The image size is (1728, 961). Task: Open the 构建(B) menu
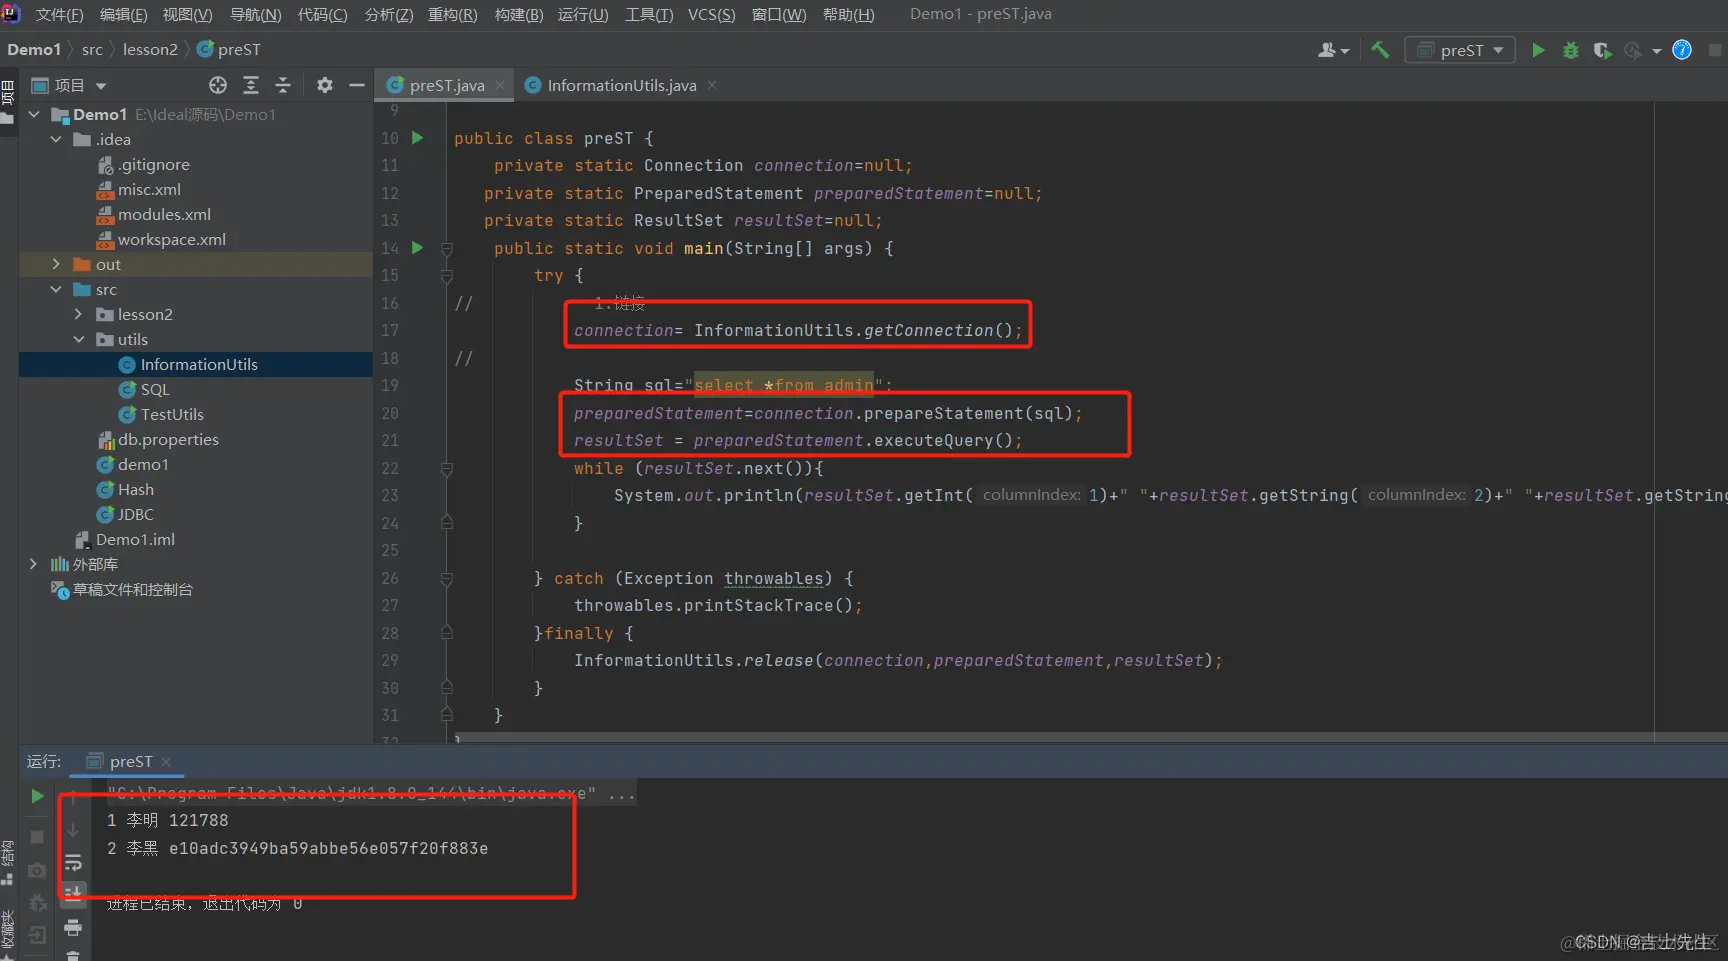[519, 14]
